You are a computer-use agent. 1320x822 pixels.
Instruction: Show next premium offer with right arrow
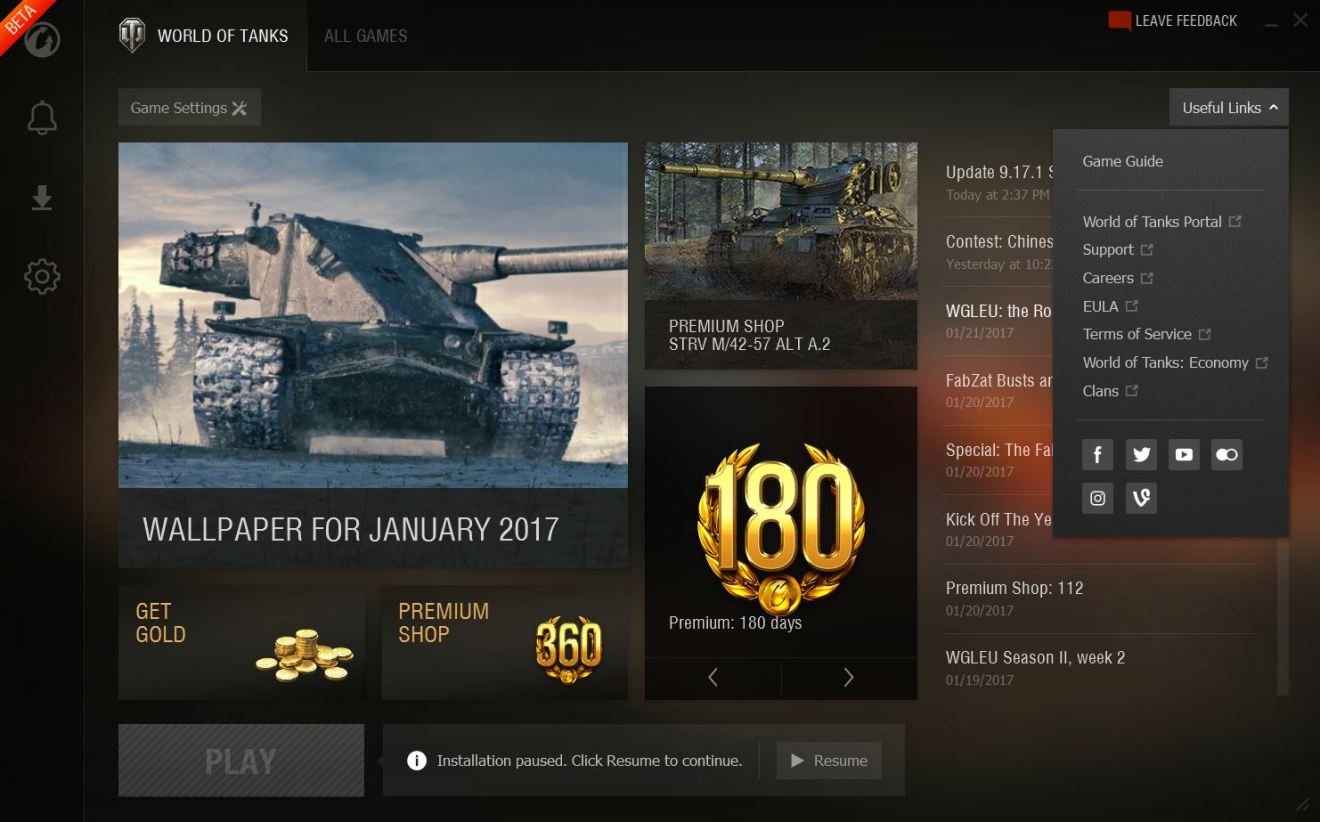(848, 678)
